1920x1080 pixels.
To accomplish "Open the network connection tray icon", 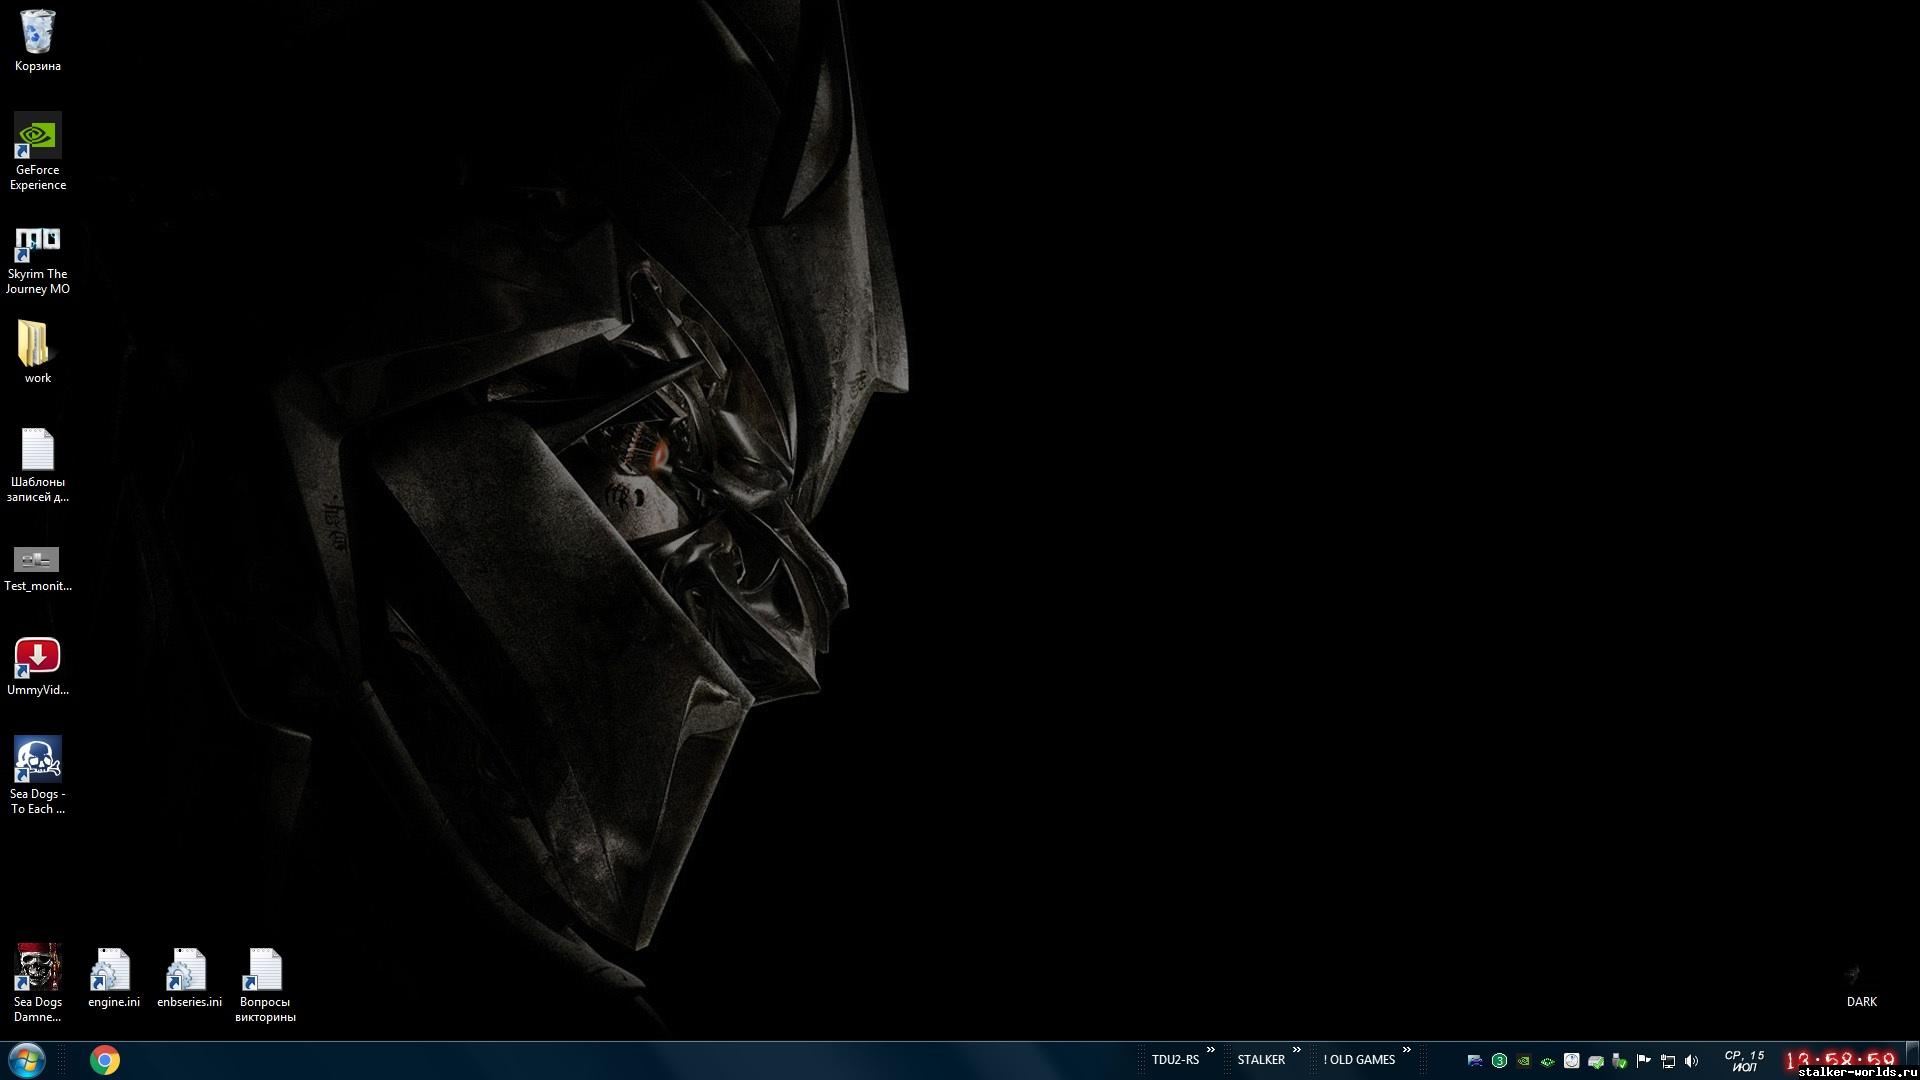I will click(x=1667, y=1061).
